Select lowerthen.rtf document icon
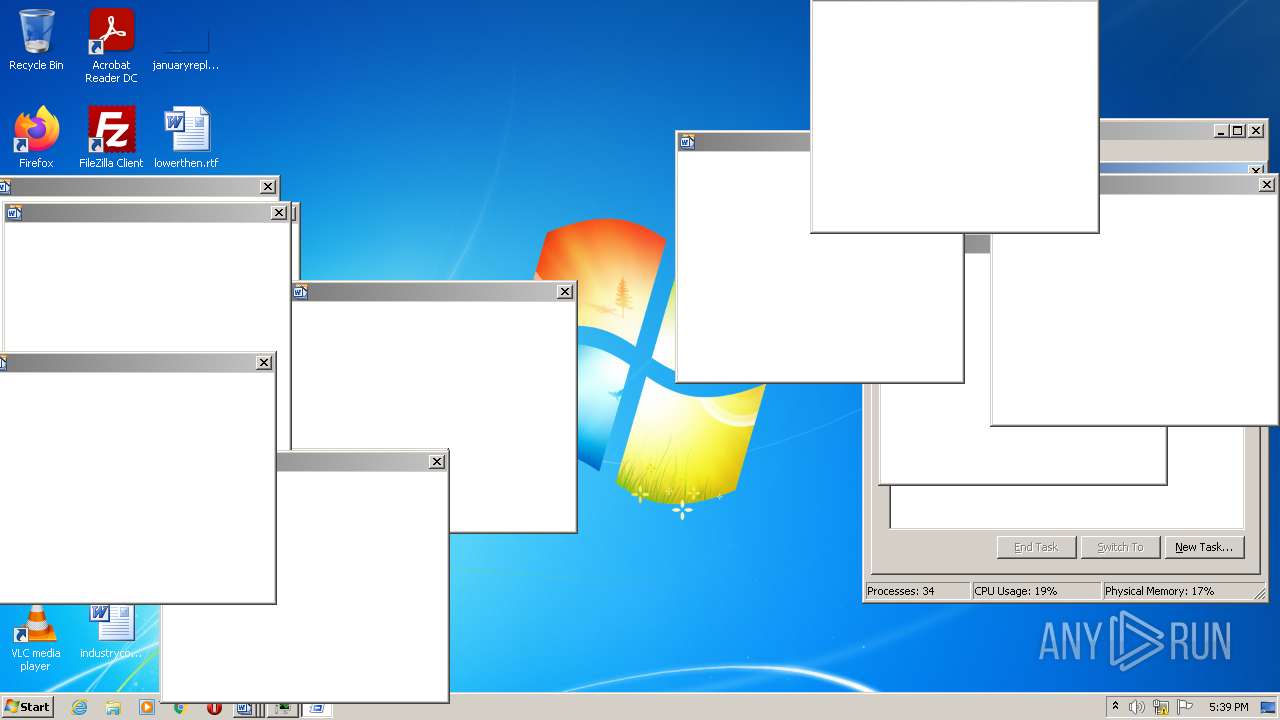The width and height of the screenshot is (1280, 720). (x=186, y=137)
